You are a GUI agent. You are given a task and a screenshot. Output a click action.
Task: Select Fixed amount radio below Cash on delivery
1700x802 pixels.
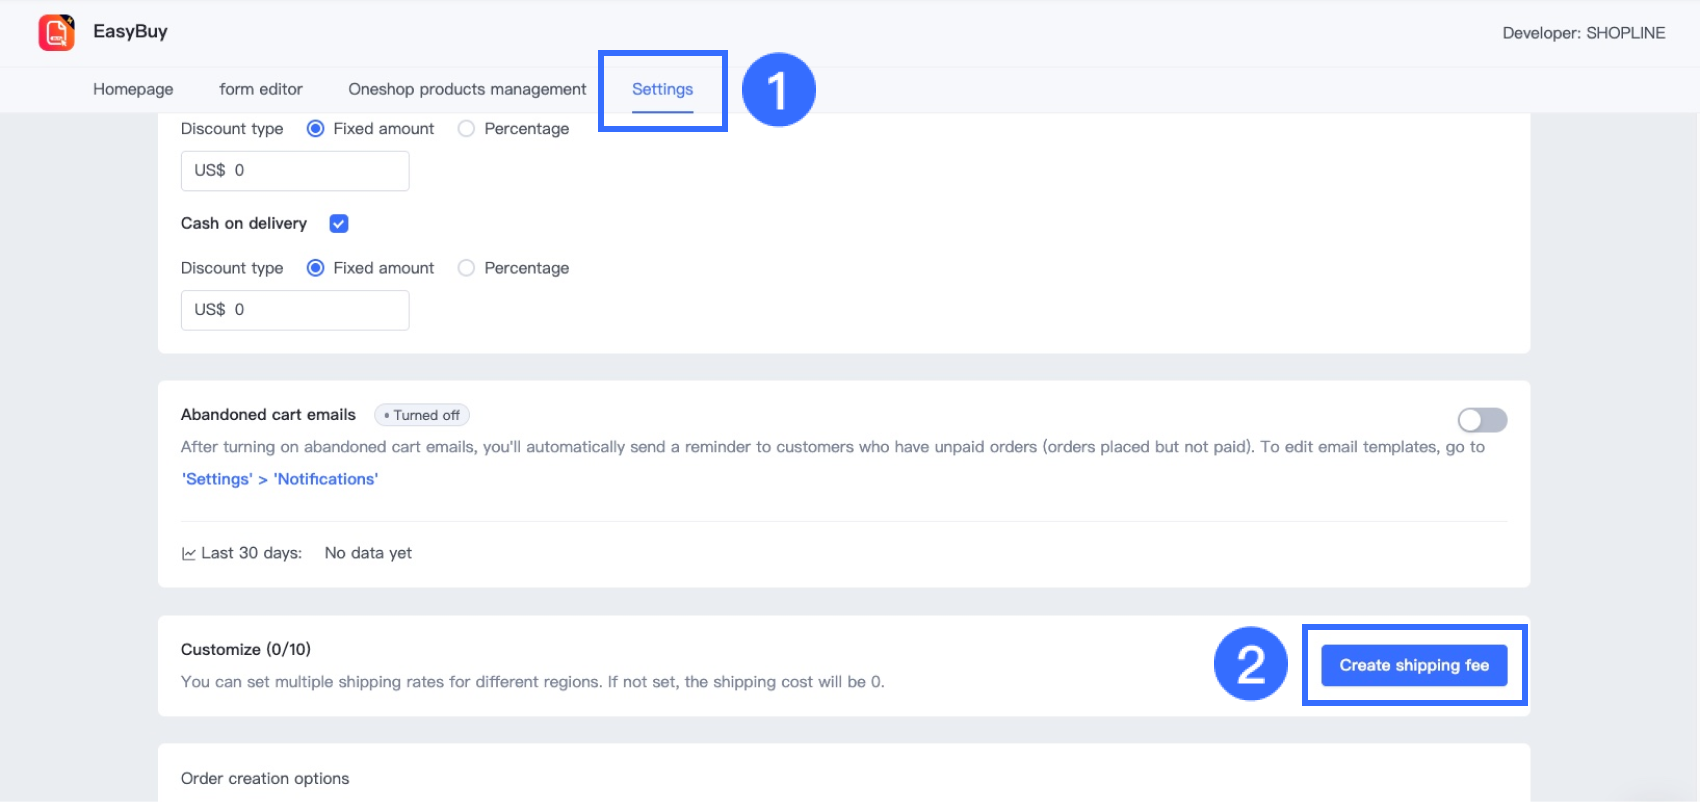click(x=316, y=268)
